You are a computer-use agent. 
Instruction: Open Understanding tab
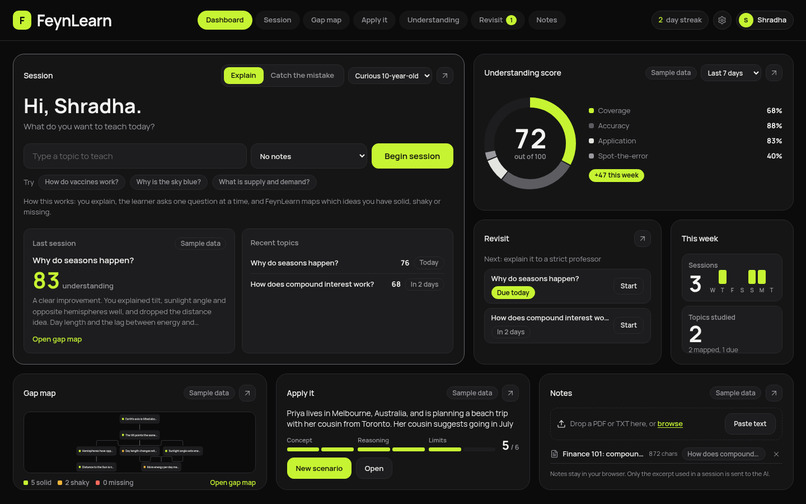click(x=433, y=20)
